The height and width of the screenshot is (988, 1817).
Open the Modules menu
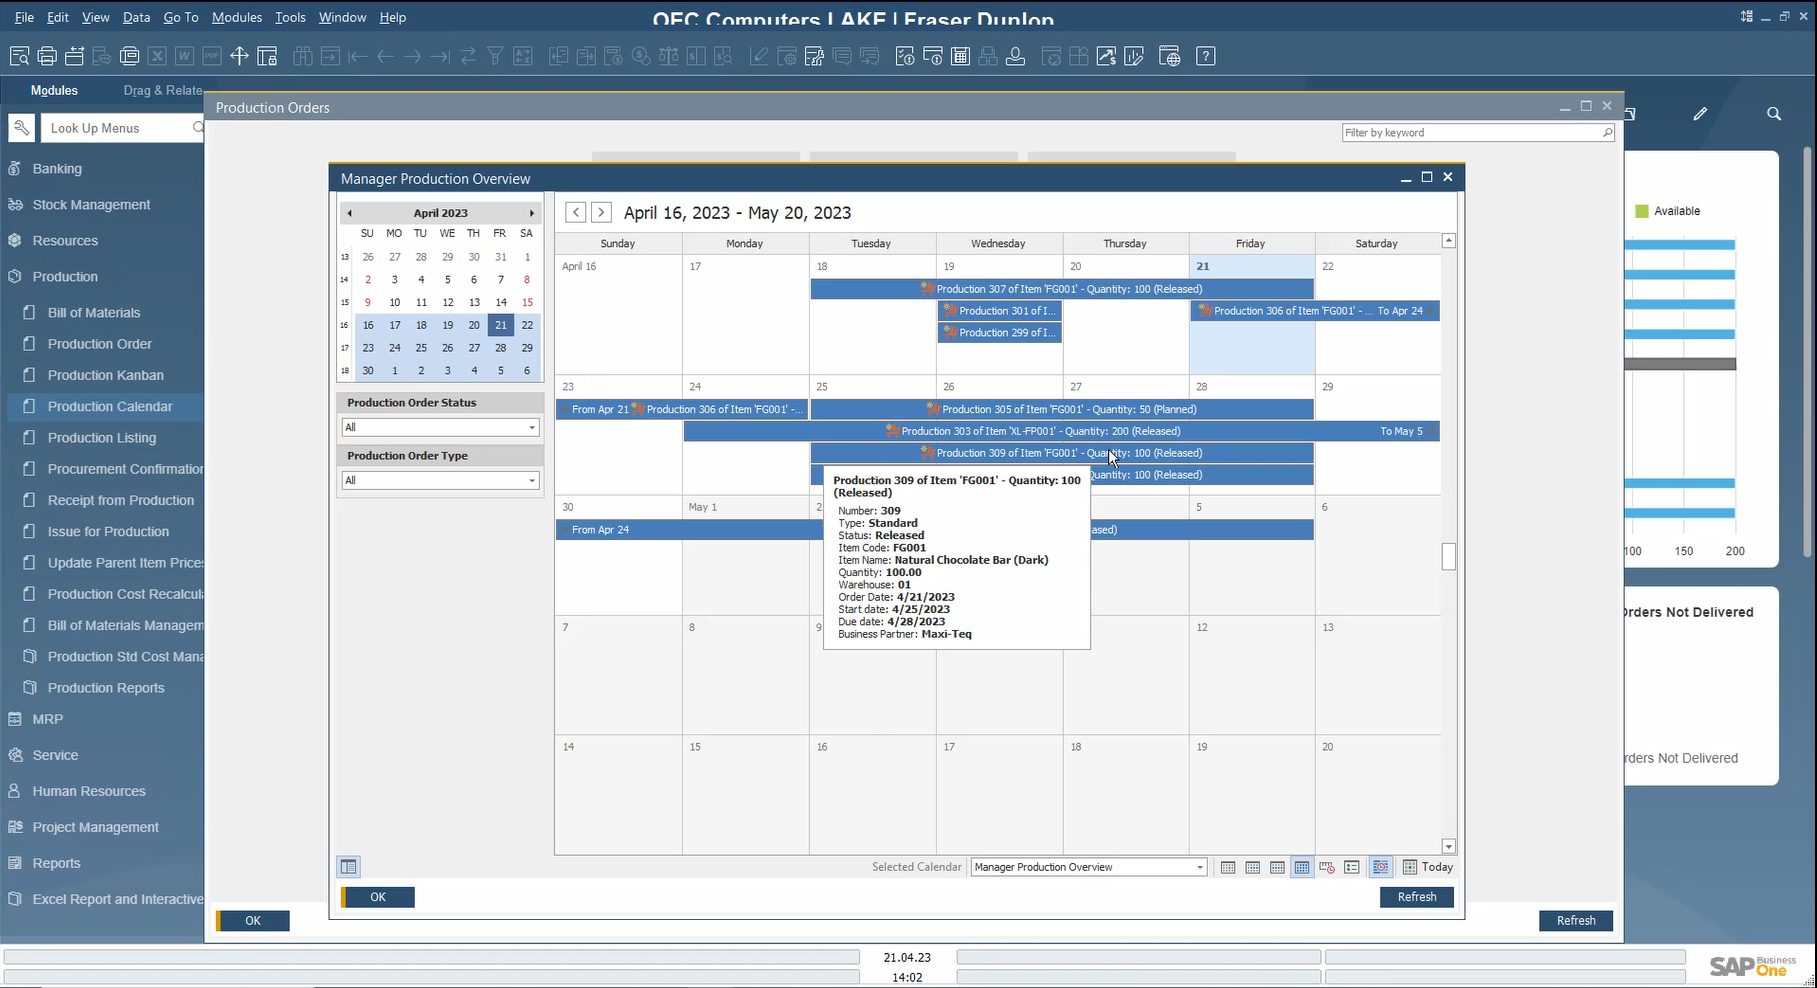(x=237, y=17)
